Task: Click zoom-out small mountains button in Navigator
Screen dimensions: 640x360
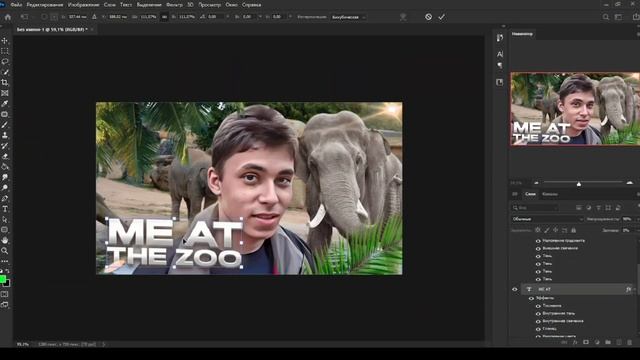Action: [x=536, y=182]
